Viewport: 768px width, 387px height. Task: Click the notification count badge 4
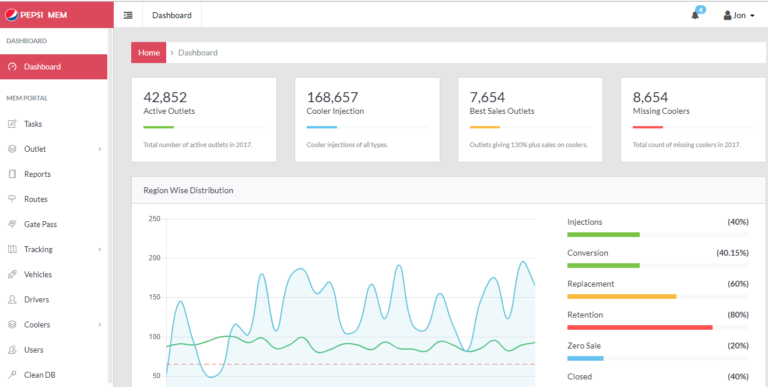coord(701,9)
